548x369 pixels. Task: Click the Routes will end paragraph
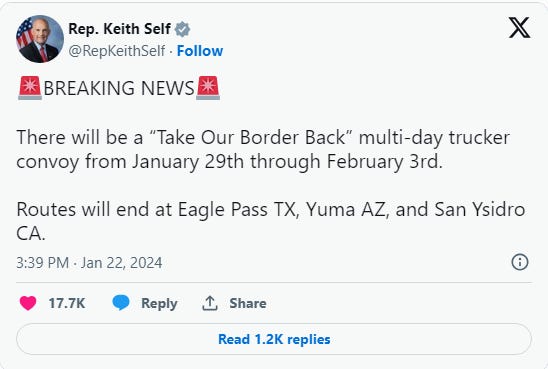[271, 221]
